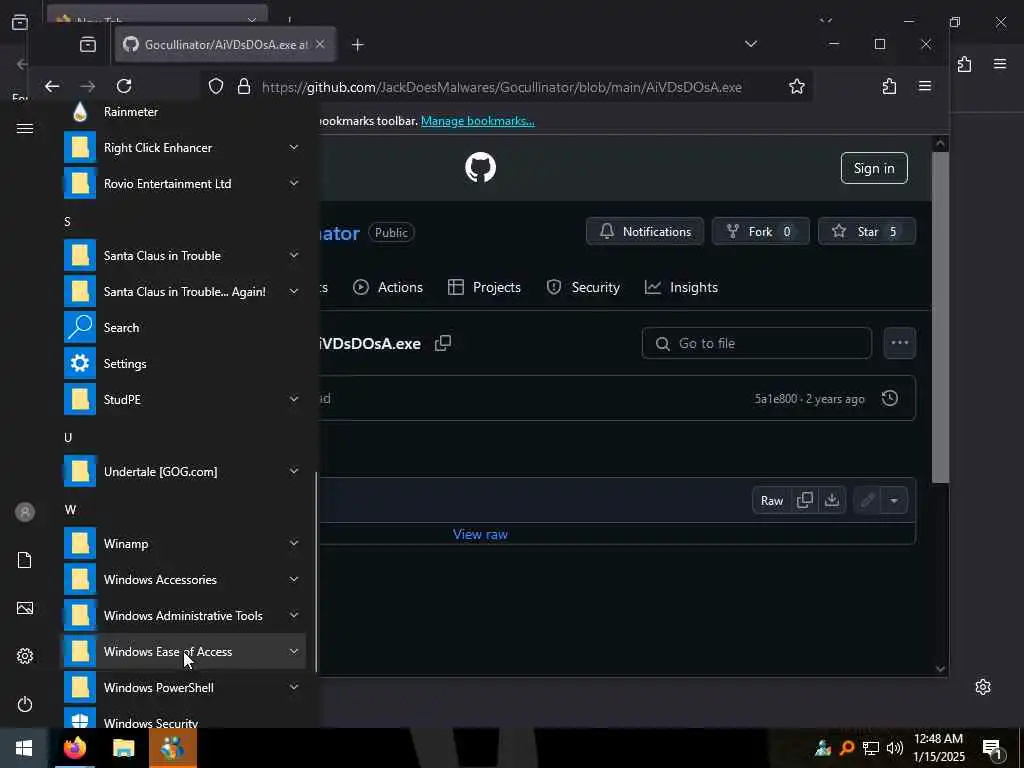Expand Right Click Enhancer folder
This screenshot has height=768, width=1024.
(183, 148)
